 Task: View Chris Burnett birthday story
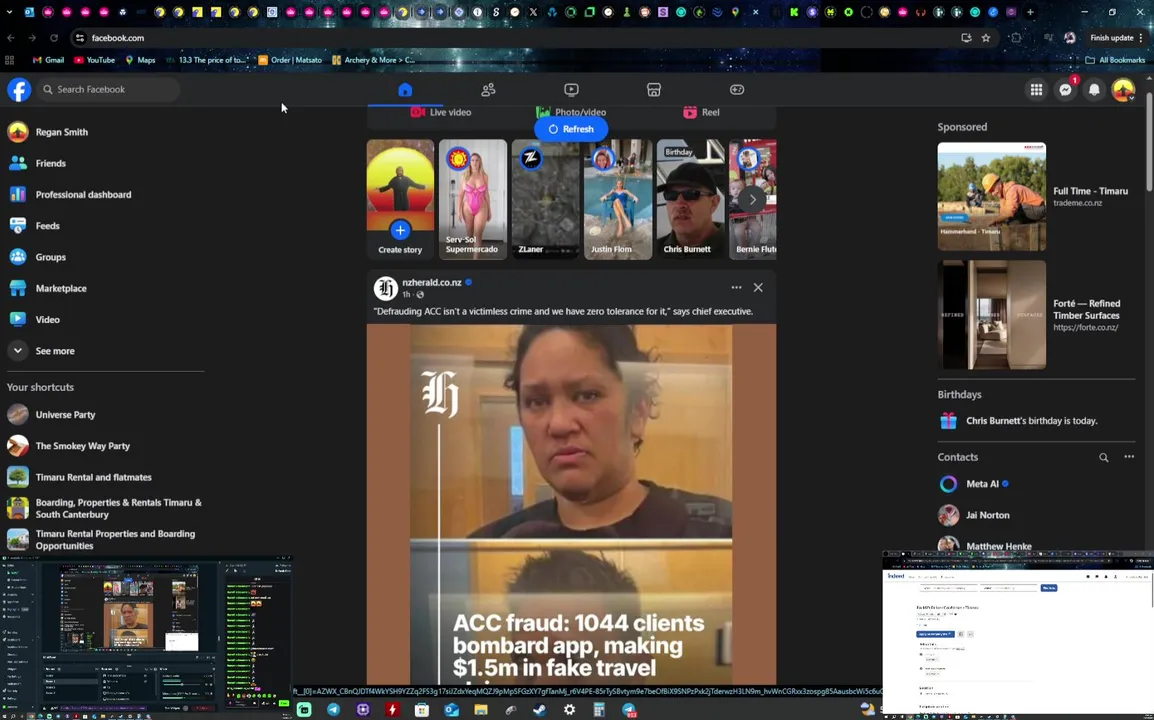click(x=690, y=200)
